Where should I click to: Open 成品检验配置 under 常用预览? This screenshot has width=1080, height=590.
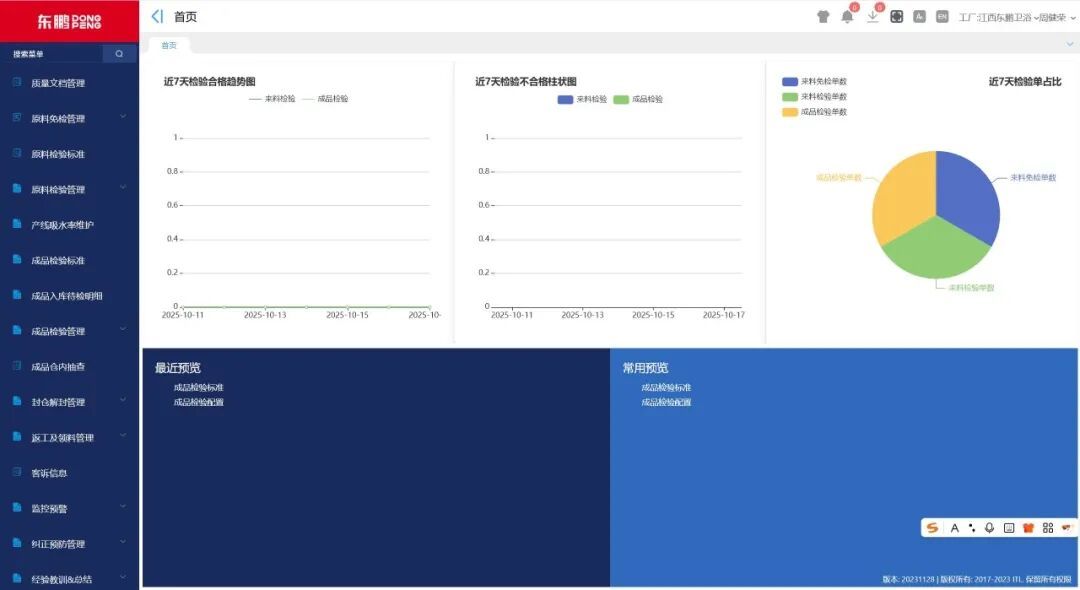click(x=666, y=402)
